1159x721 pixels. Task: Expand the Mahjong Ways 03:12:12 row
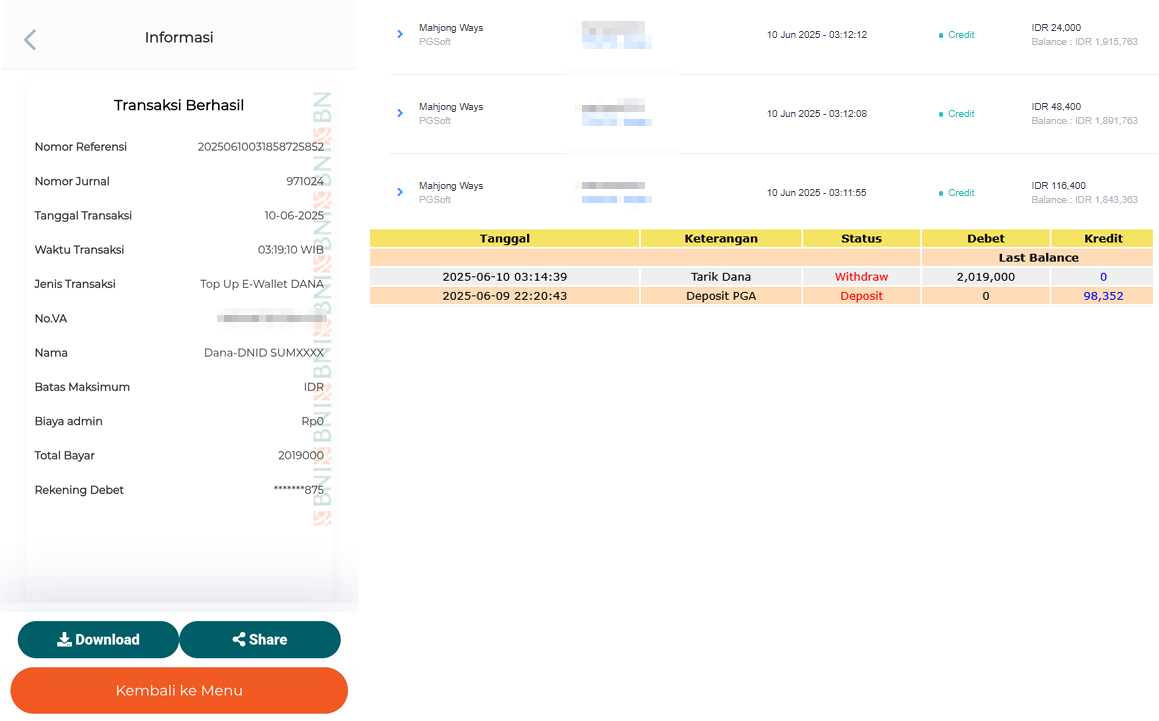[x=400, y=34]
